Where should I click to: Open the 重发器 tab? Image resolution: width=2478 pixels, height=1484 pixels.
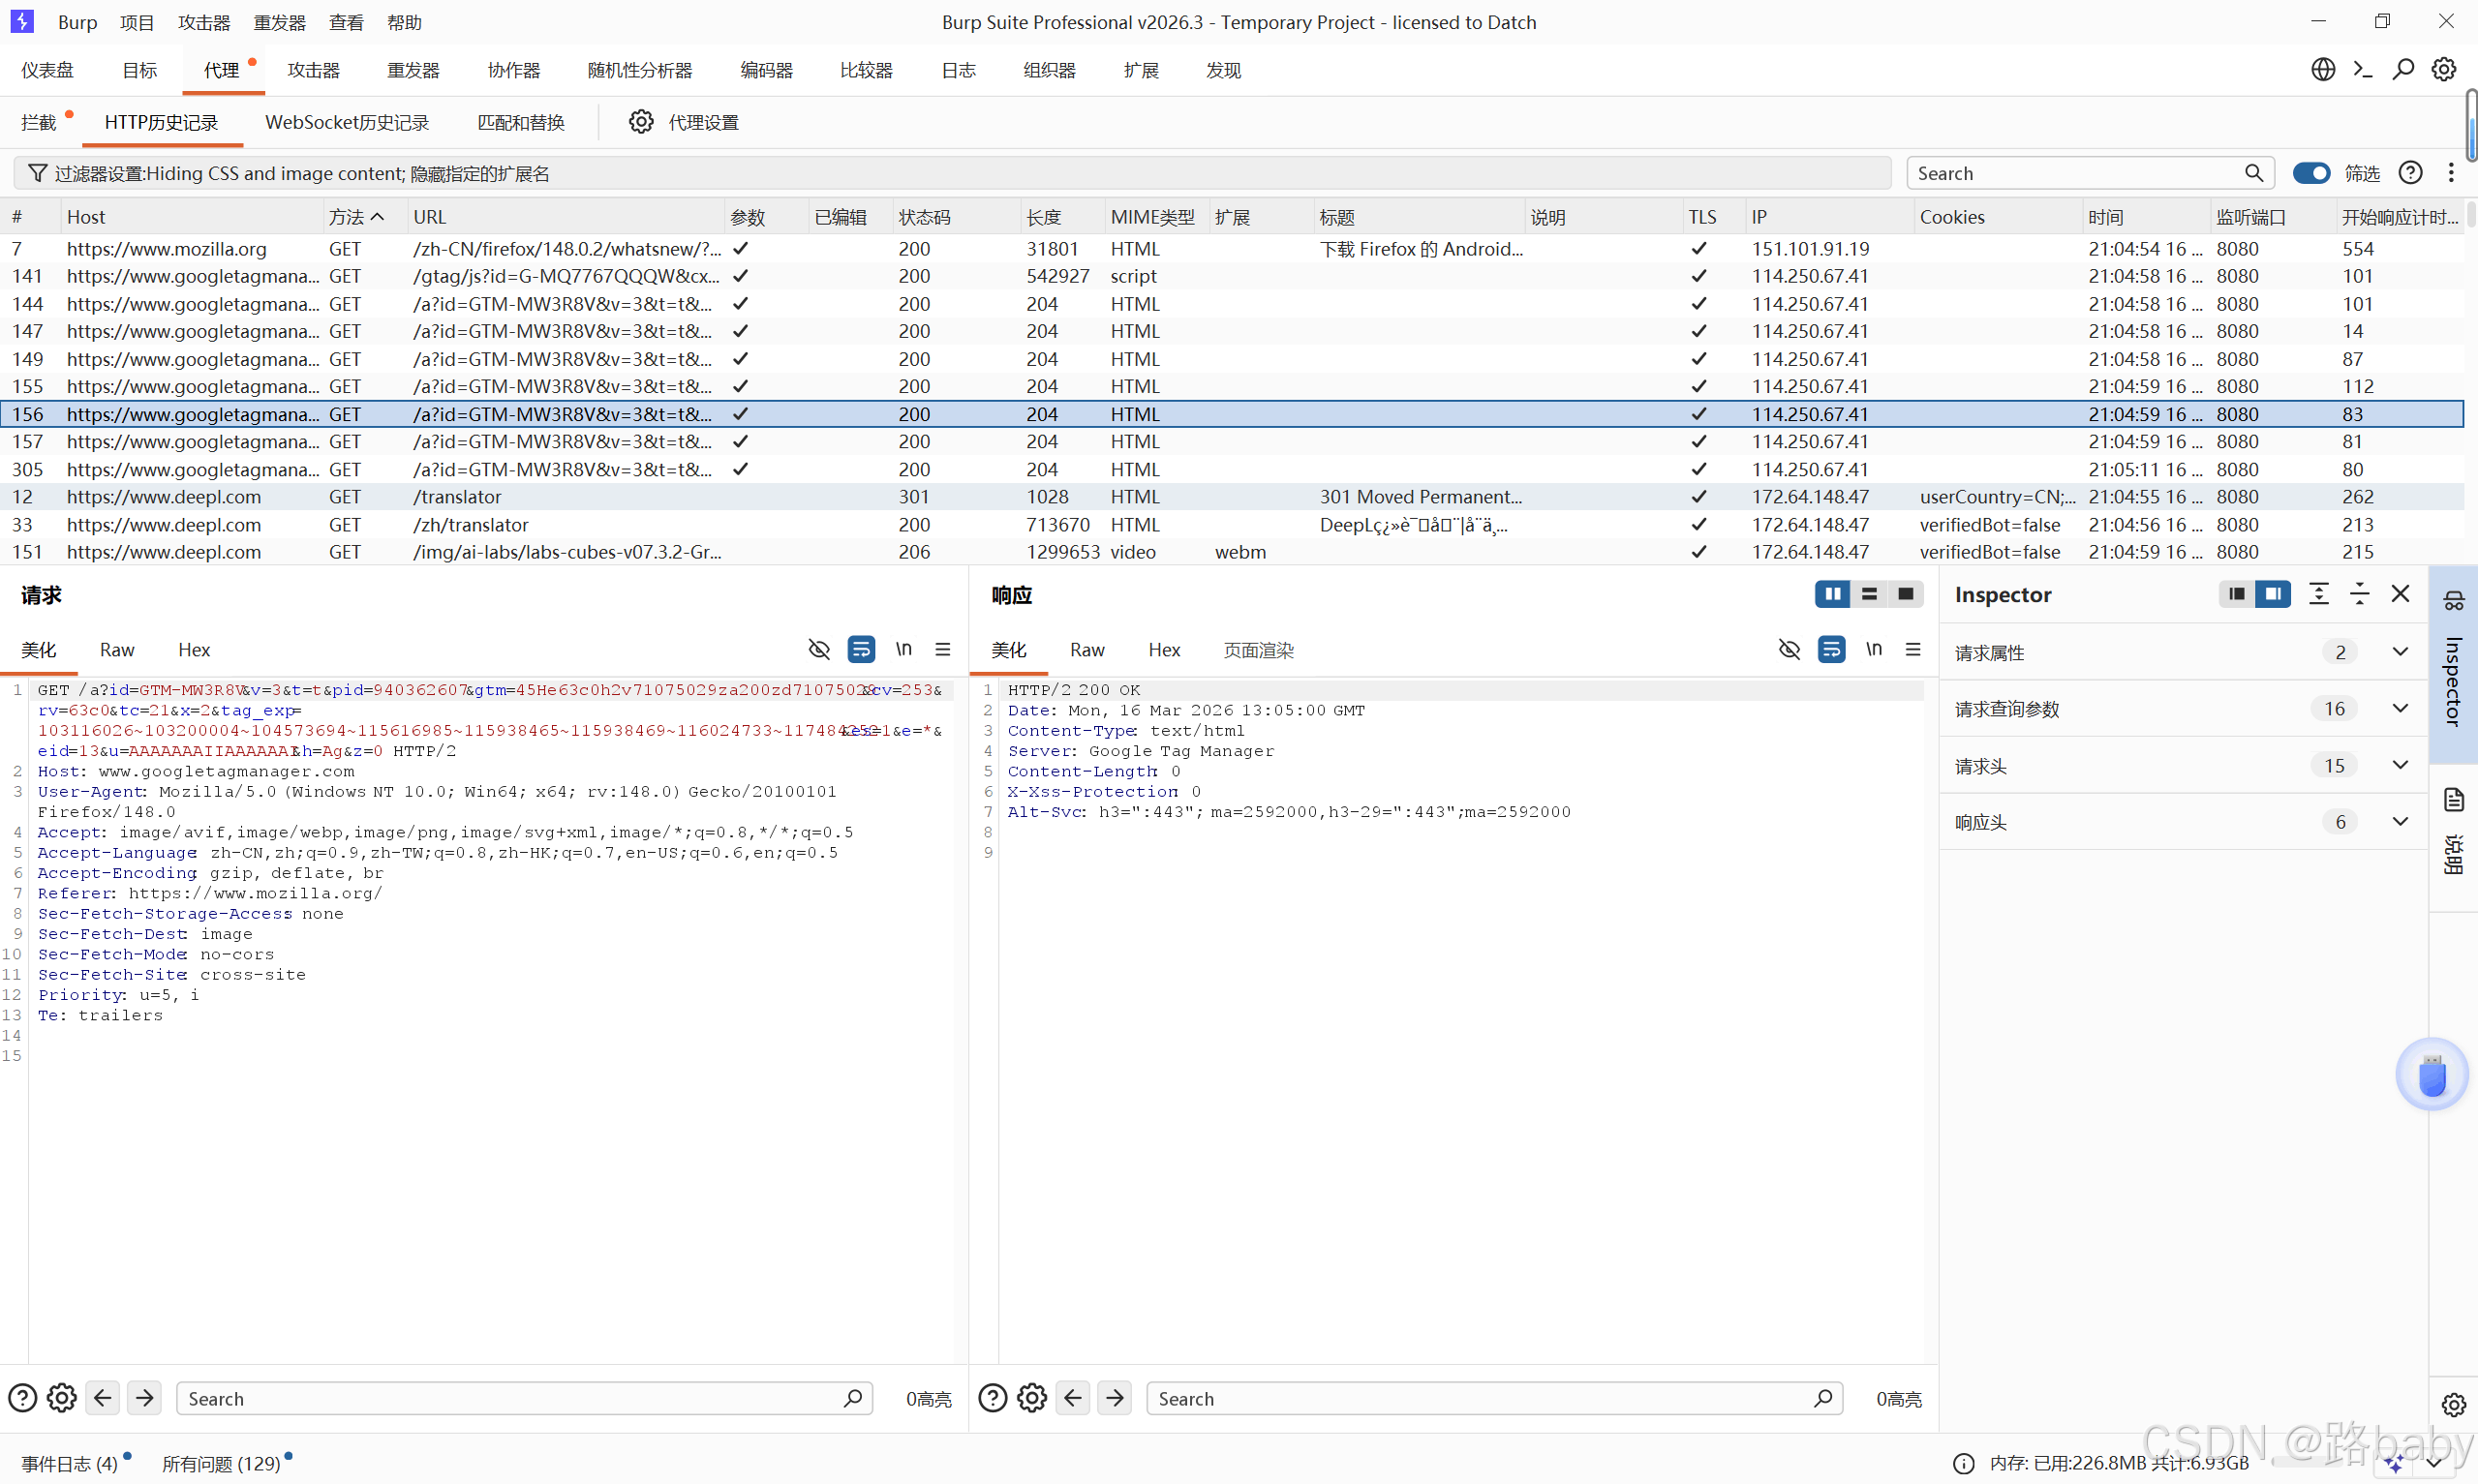pos(413,70)
